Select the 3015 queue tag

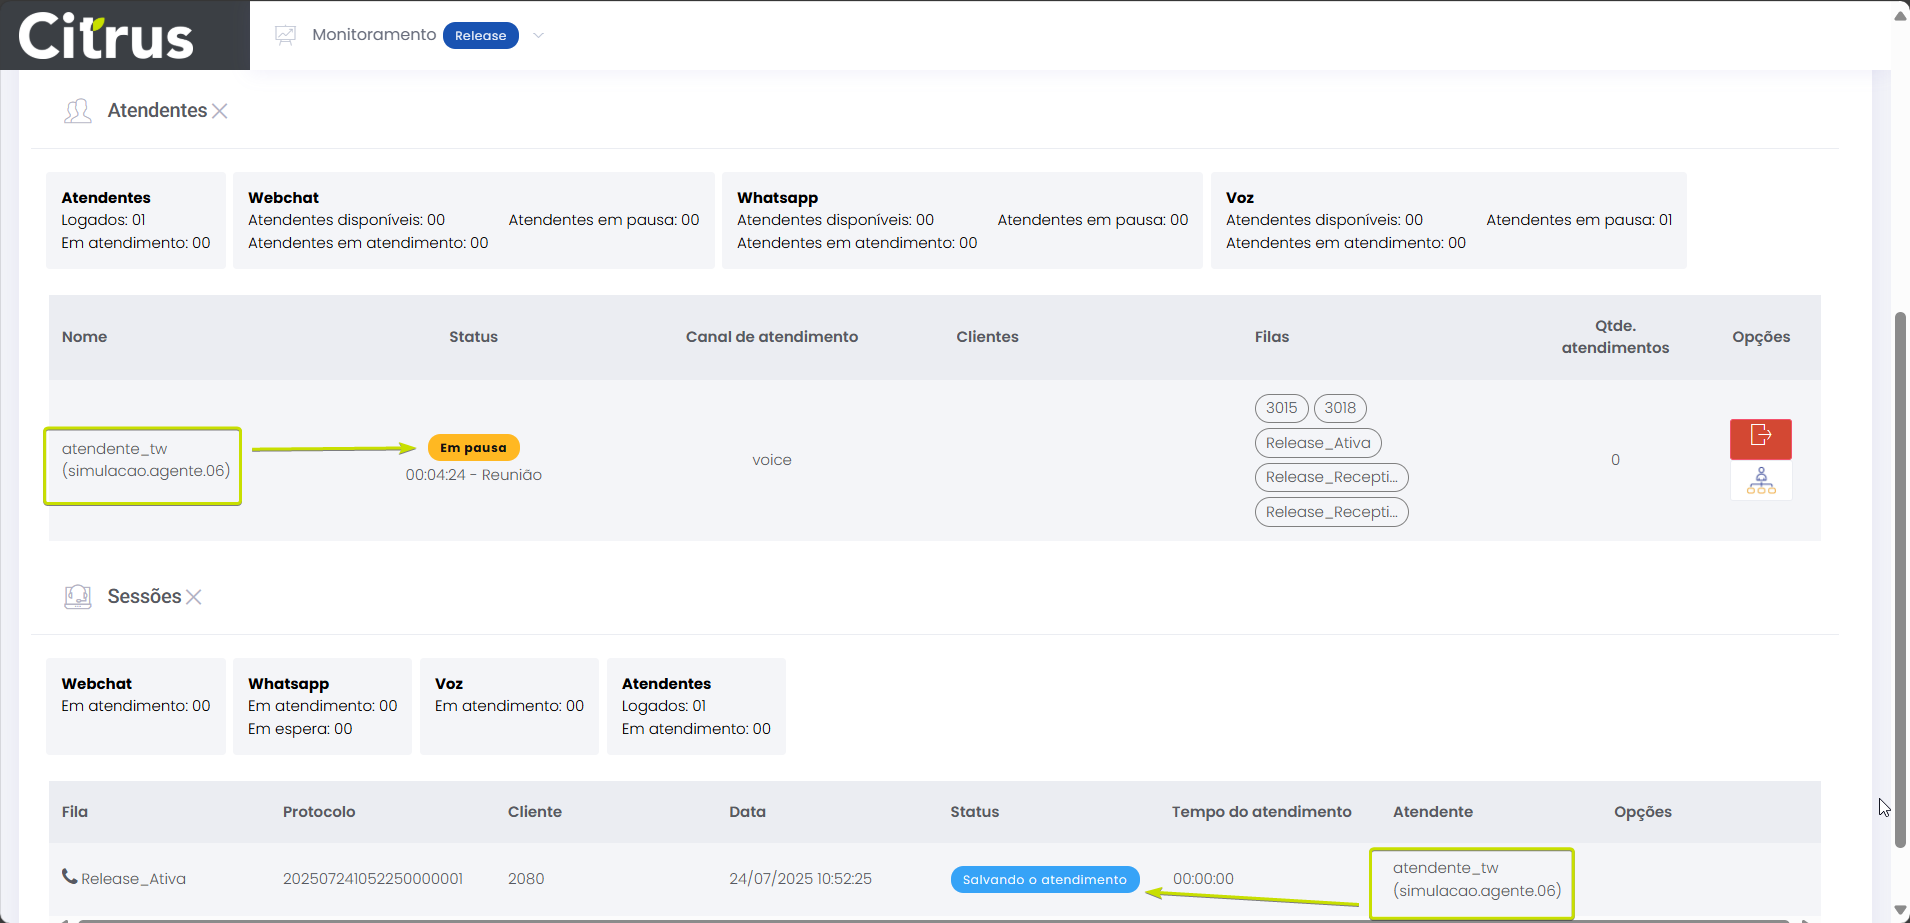coord(1281,408)
